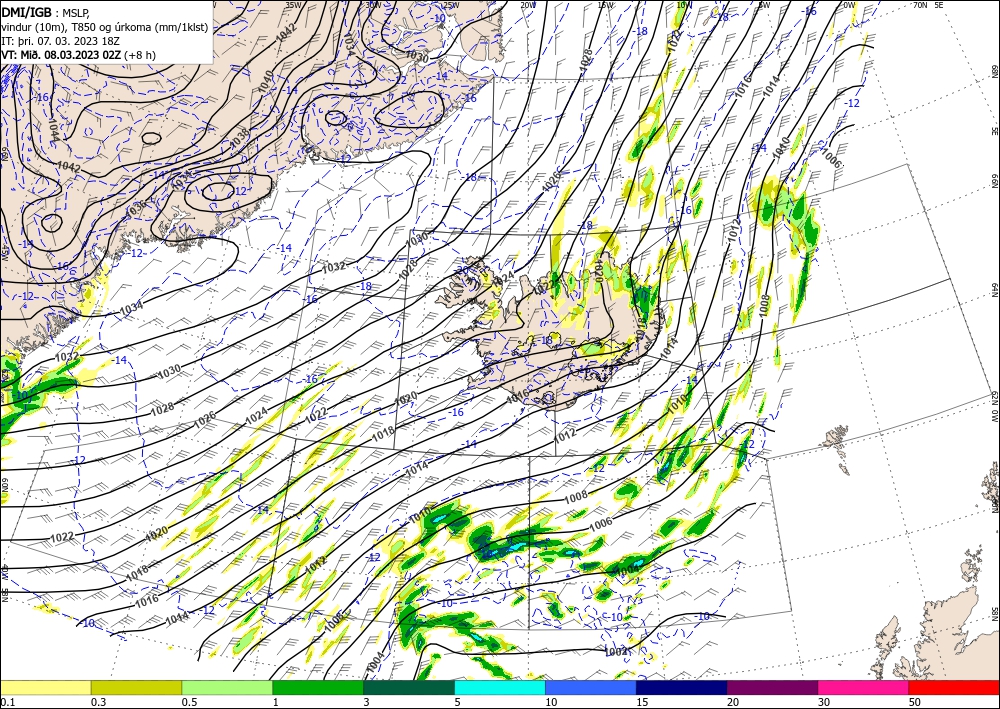Click the '0.5' legend scale value
Viewport: 1000px width, 709px height.
tap(189, 702)
